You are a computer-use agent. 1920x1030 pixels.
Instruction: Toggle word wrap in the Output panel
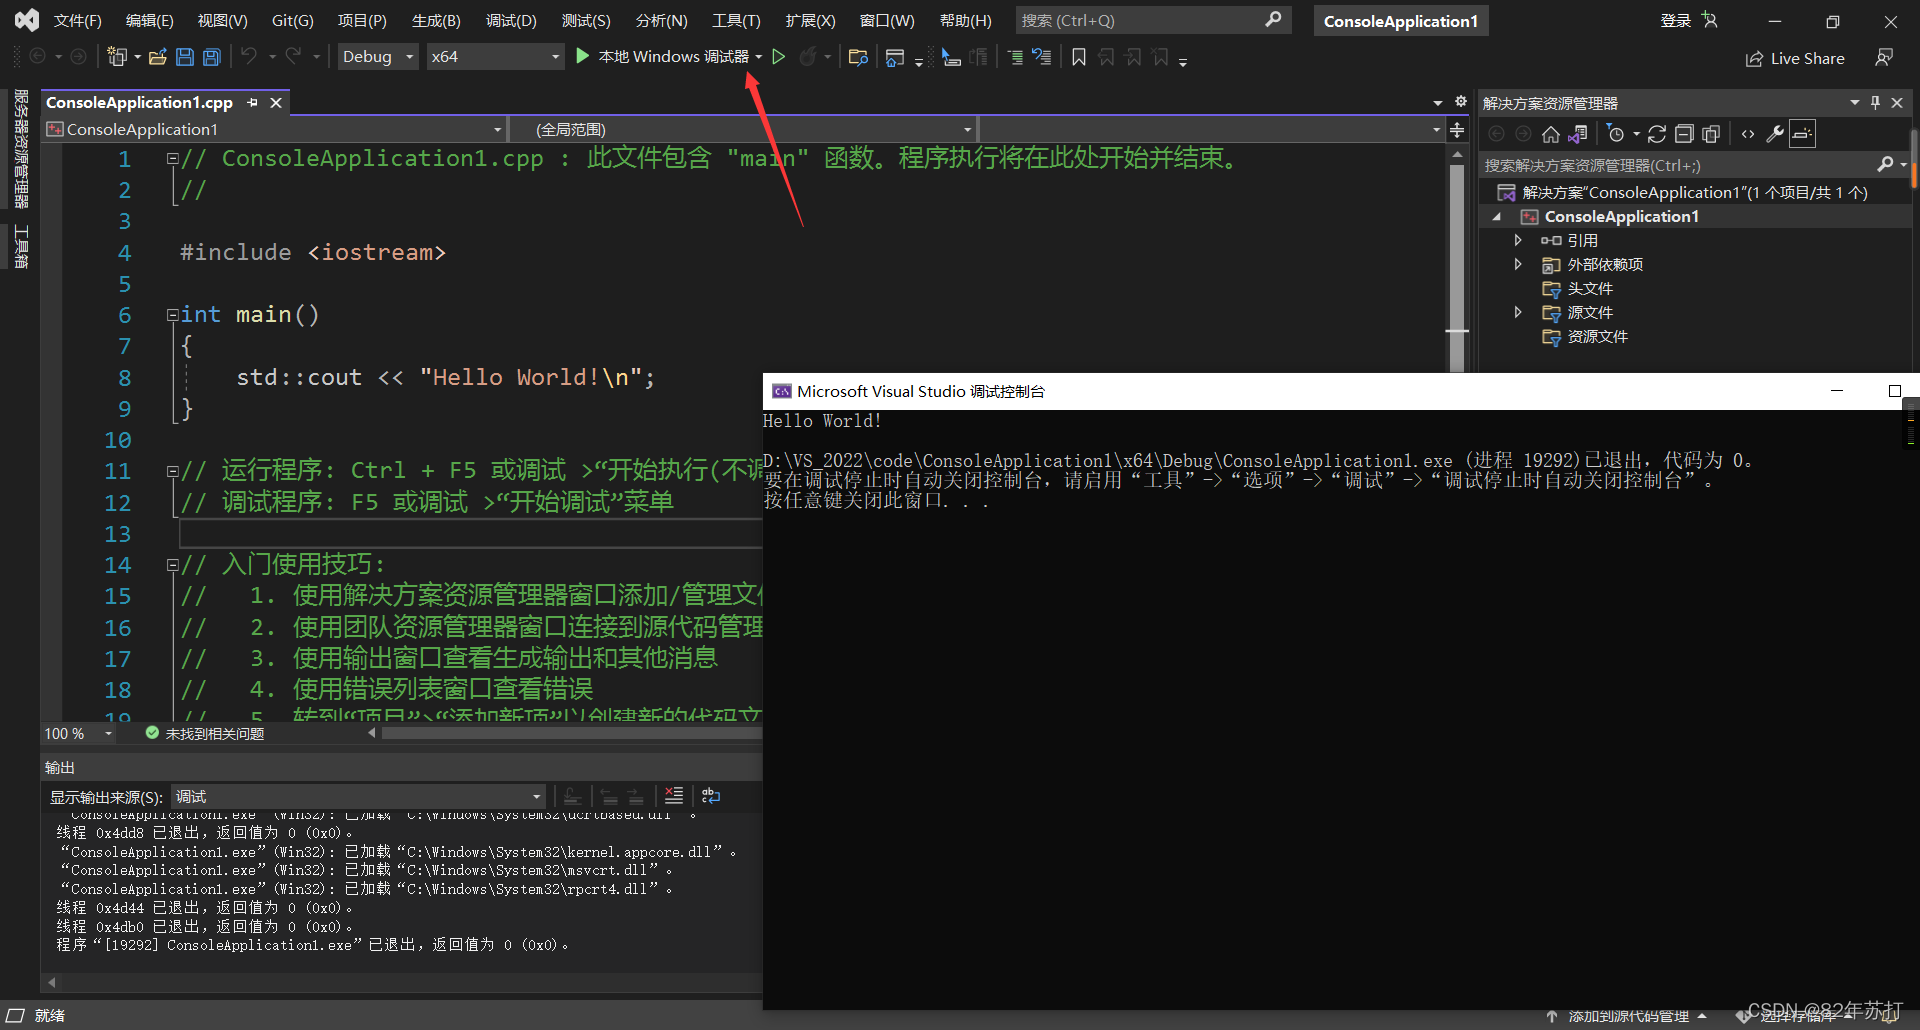click(x=711, y=796)
